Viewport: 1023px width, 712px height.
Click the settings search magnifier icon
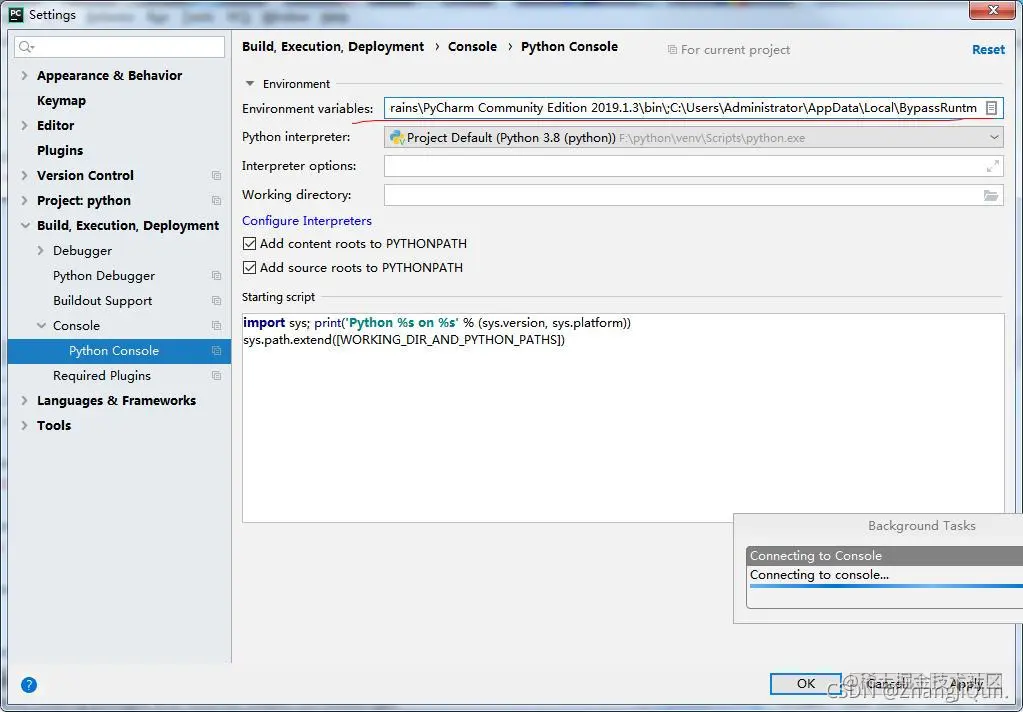pos(26,47)
